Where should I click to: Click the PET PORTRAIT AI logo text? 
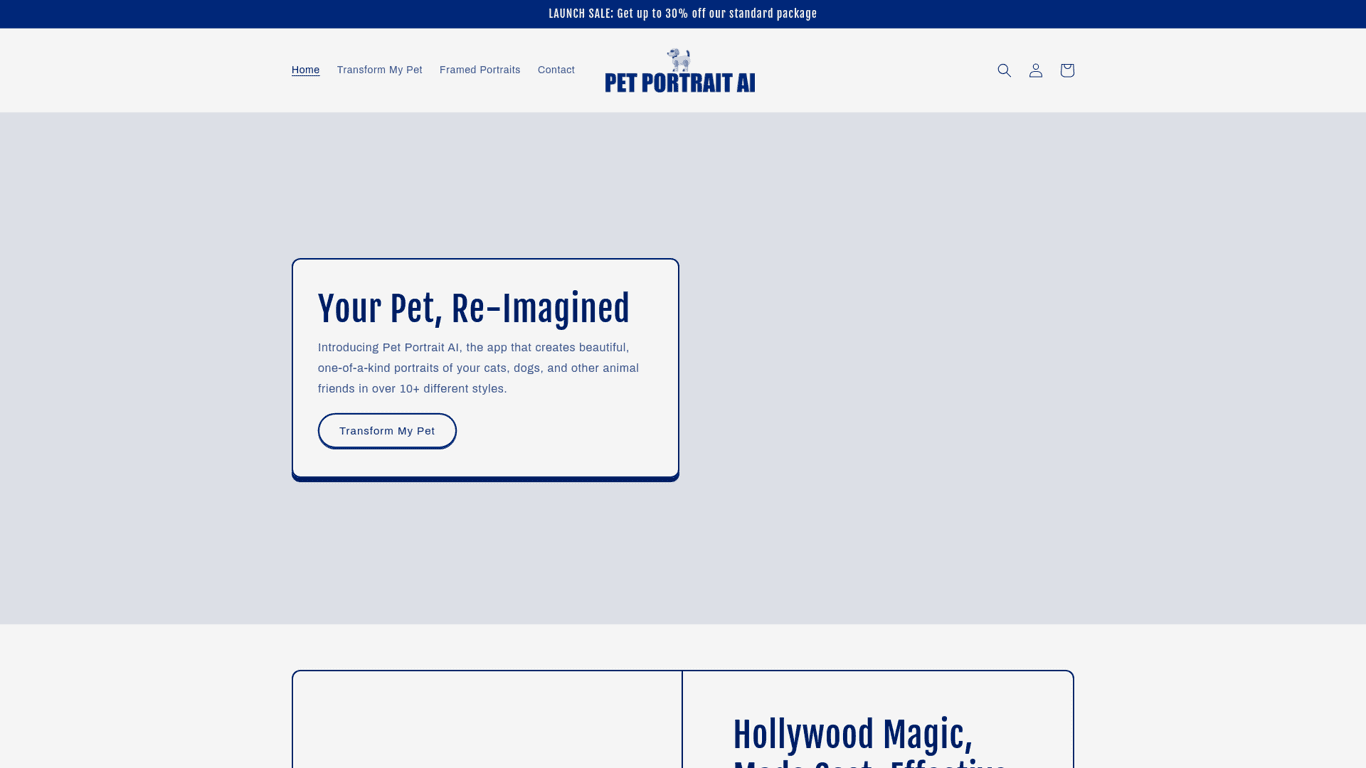click(x=680, y=83)
